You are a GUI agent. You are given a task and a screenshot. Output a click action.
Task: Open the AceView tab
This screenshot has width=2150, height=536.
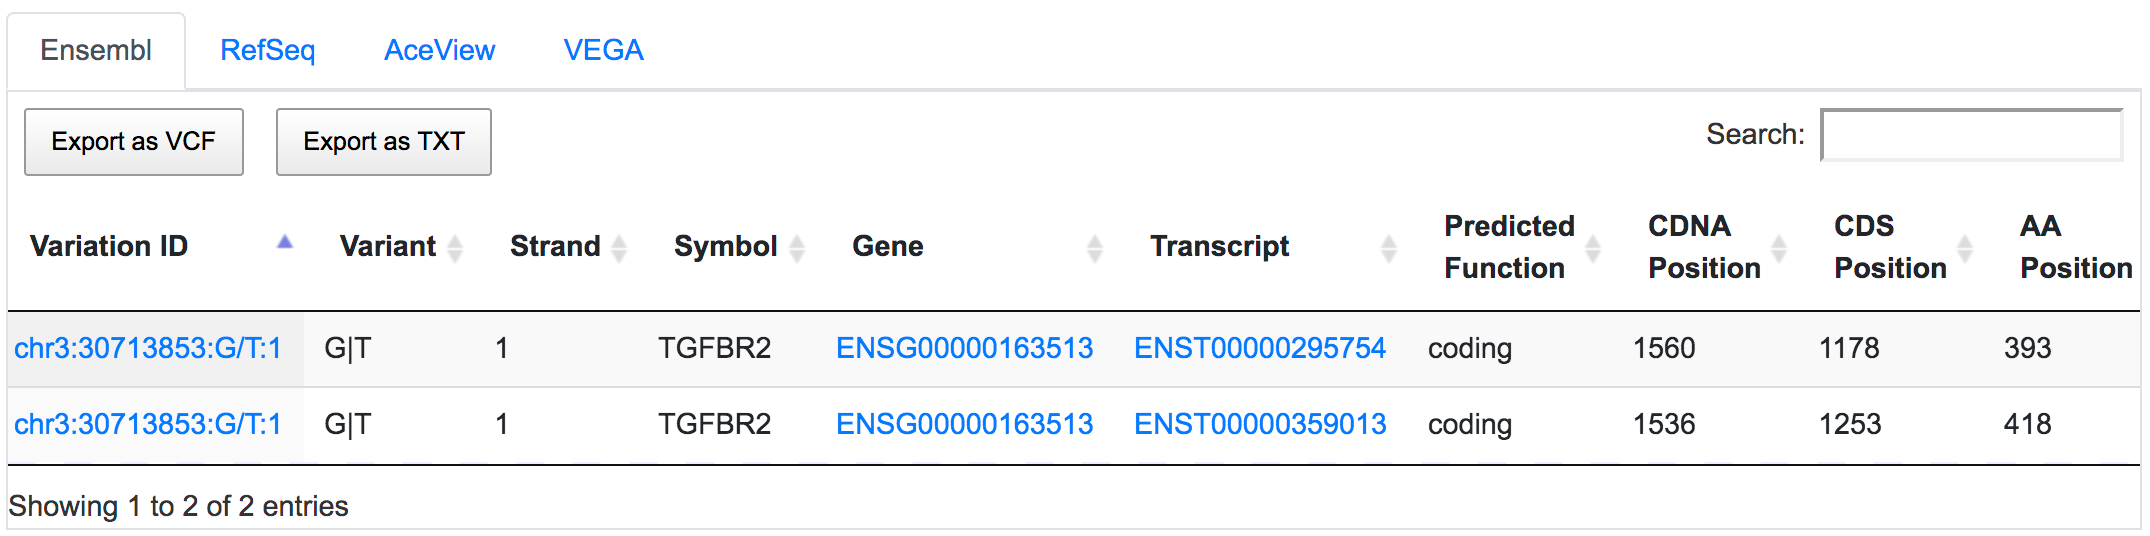click(x=439, y=50)
